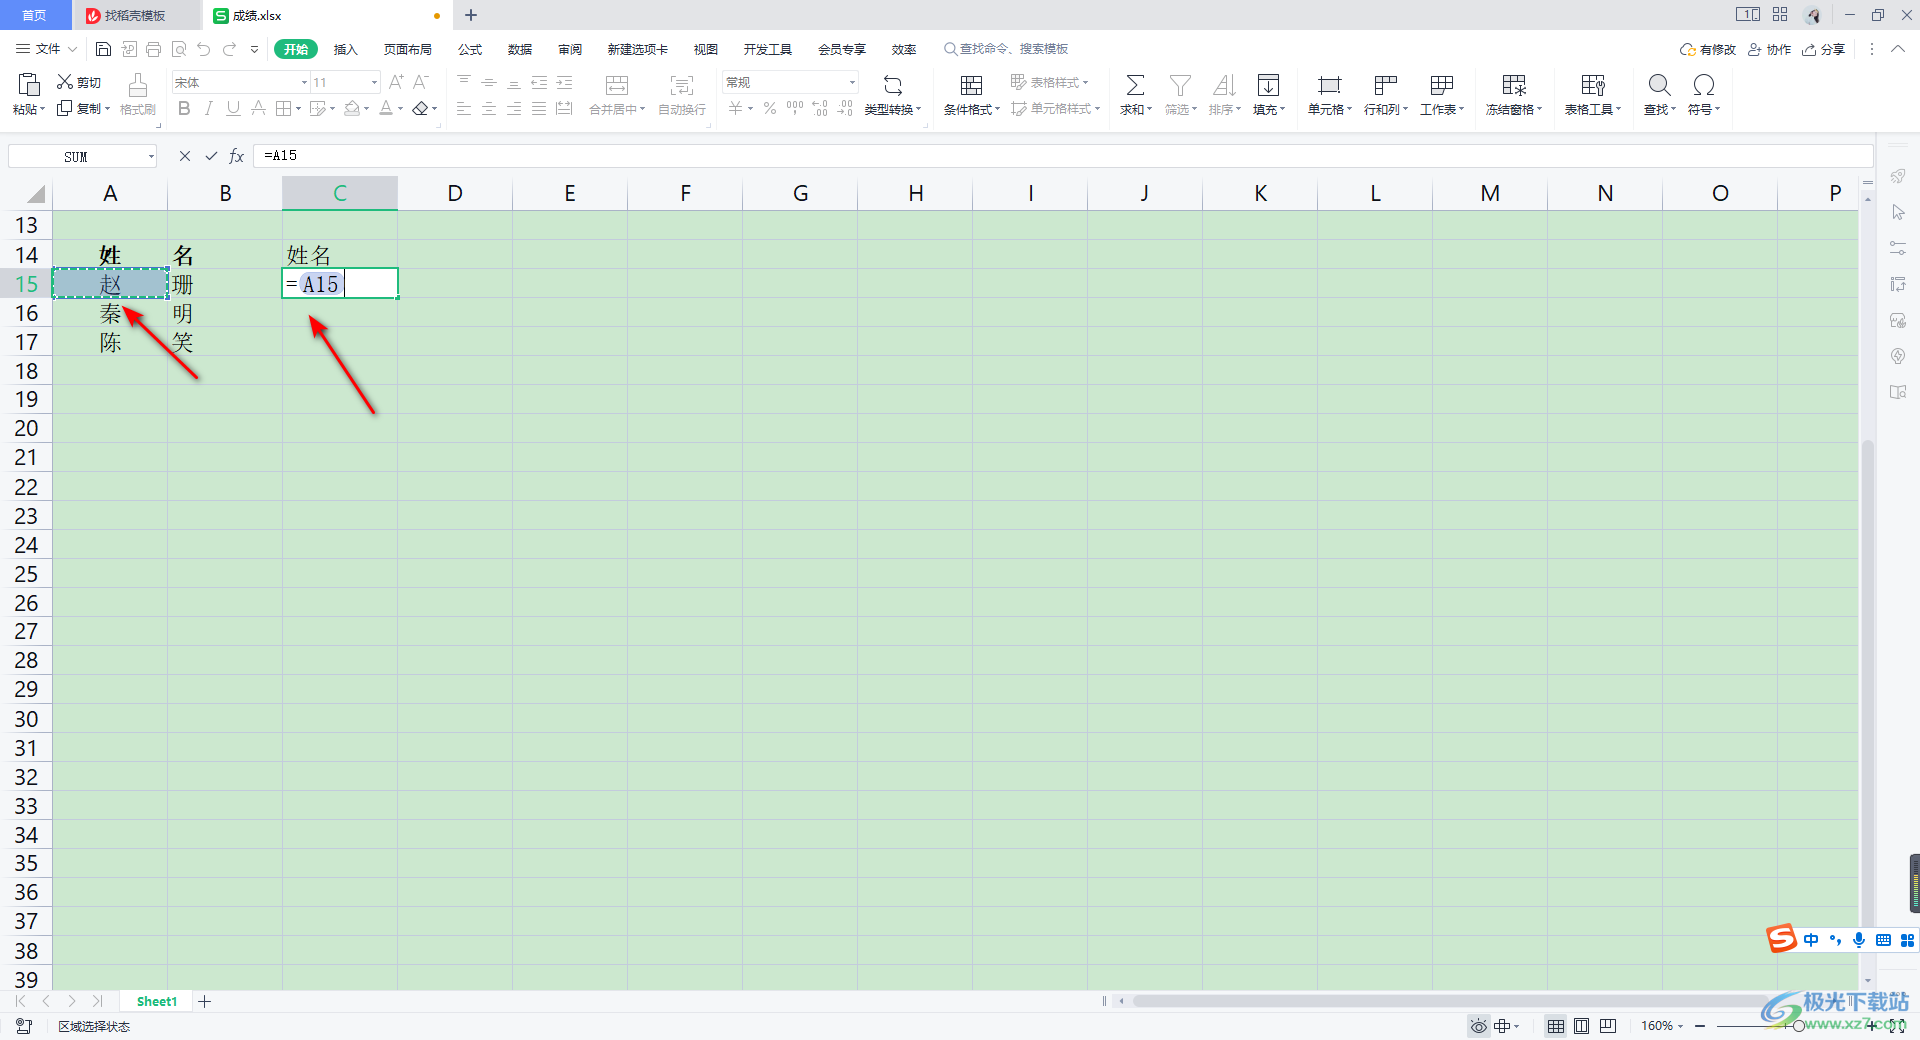This screenshot has width=1920, height=1040.
Task: Click the Save icon in quick access toolbar
Action: click(x=103, y=49)
